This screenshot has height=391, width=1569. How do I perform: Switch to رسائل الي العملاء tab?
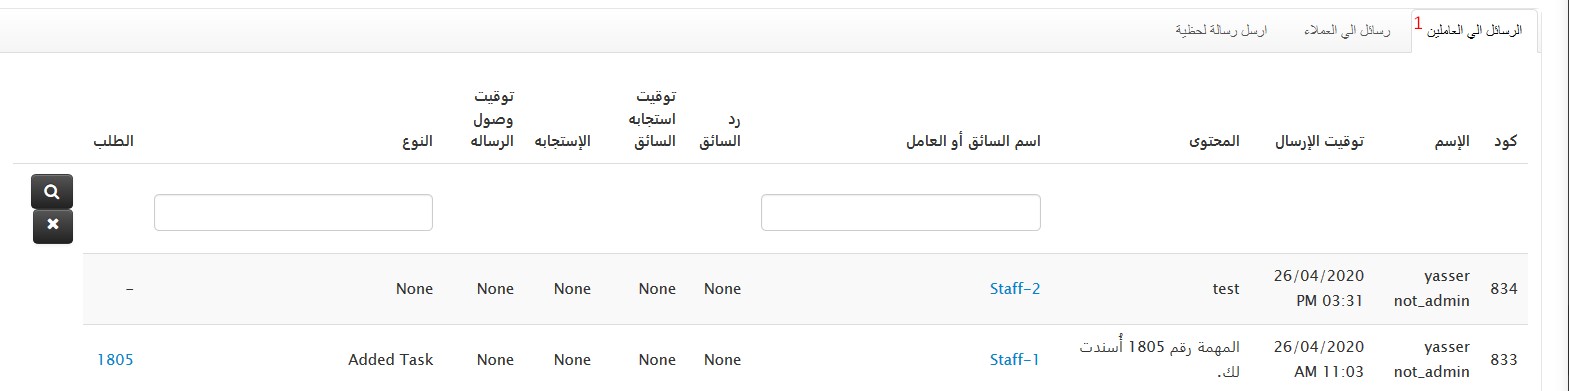[1346, 31]
